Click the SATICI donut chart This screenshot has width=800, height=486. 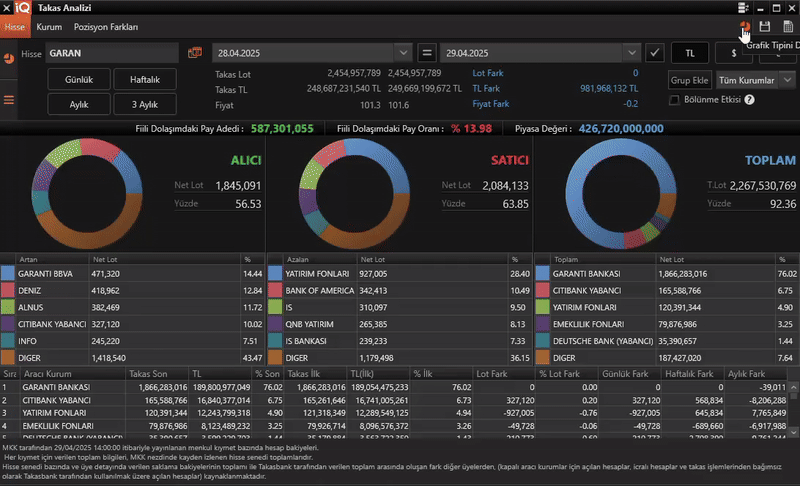pyautogui.click(x=354, y=193)
